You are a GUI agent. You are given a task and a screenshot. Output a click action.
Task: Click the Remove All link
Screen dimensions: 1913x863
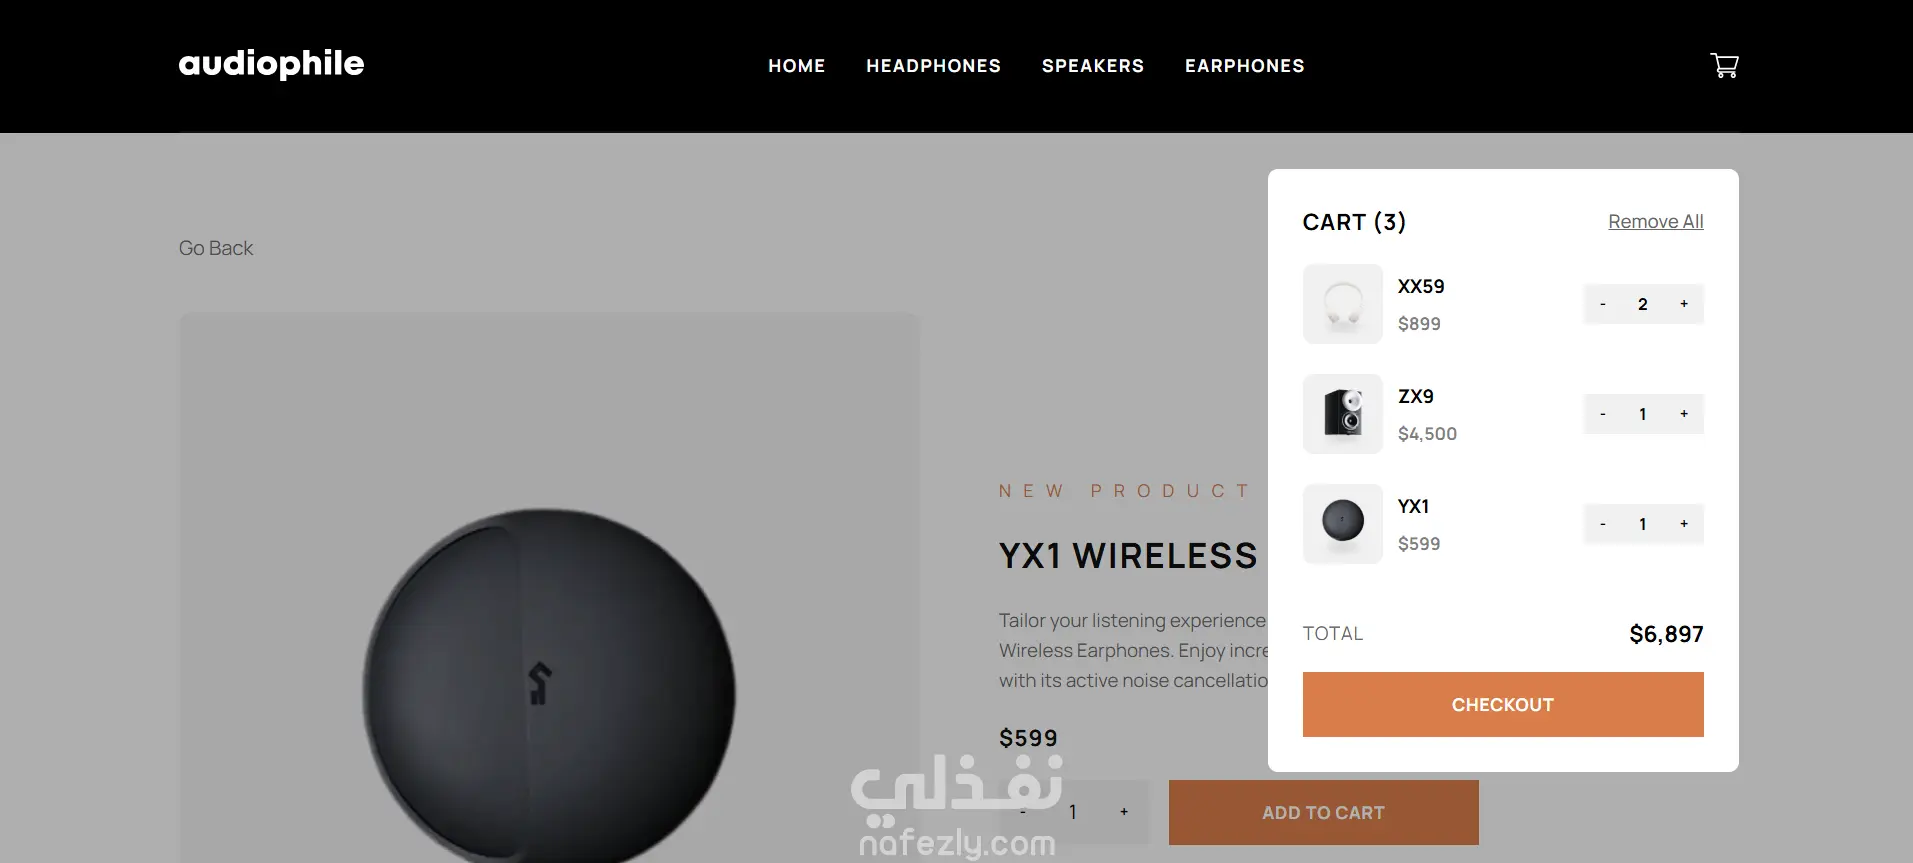click(1656, 222)
